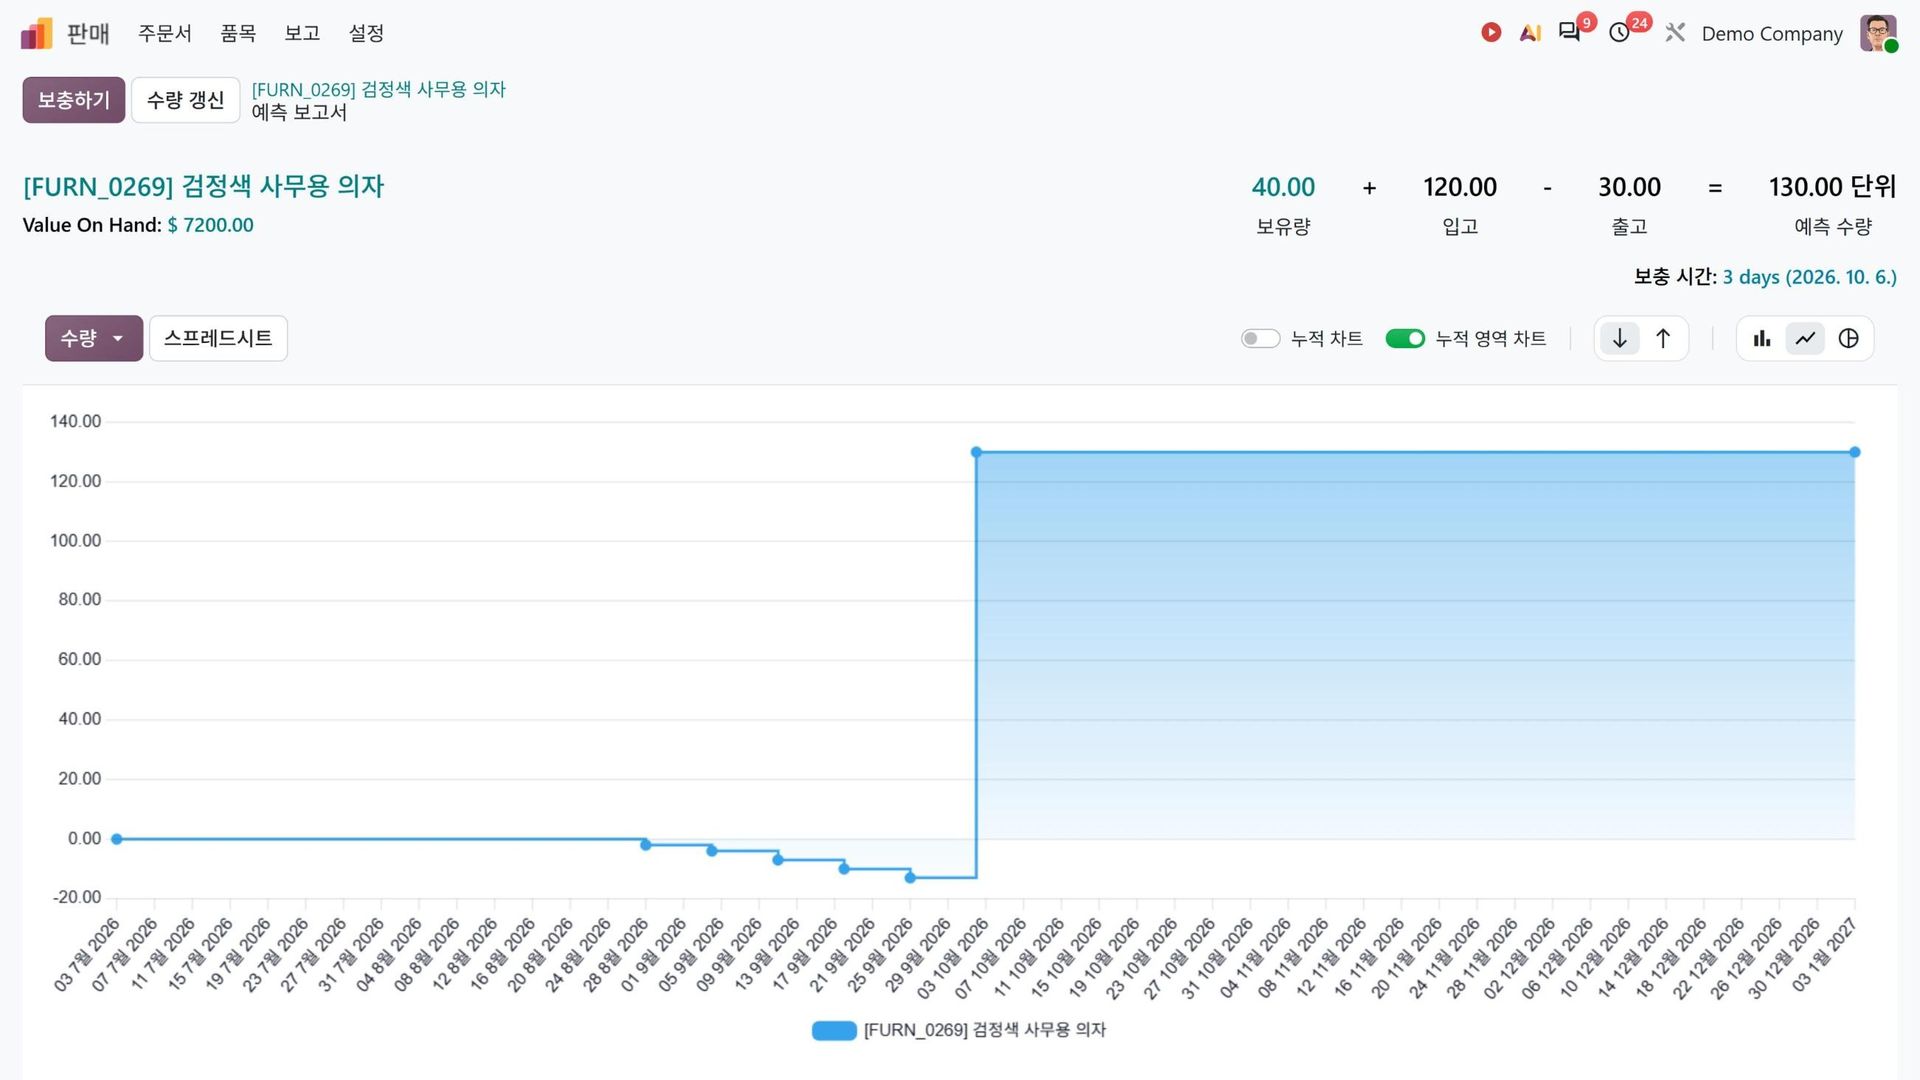Screen dimensions: 1920x1080
Task: Switch to bar chart view
Action: 1762,338
